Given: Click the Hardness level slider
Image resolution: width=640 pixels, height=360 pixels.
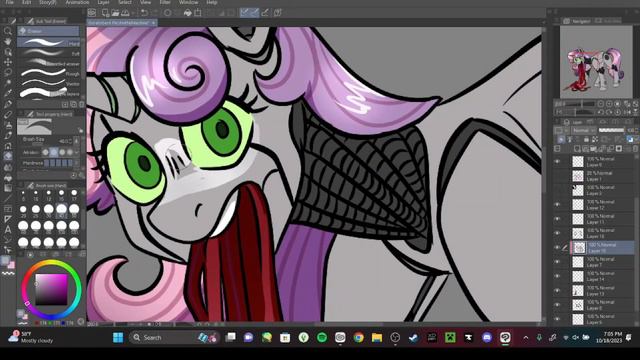Looking at the screenshot, I should (x=58, y=163).
